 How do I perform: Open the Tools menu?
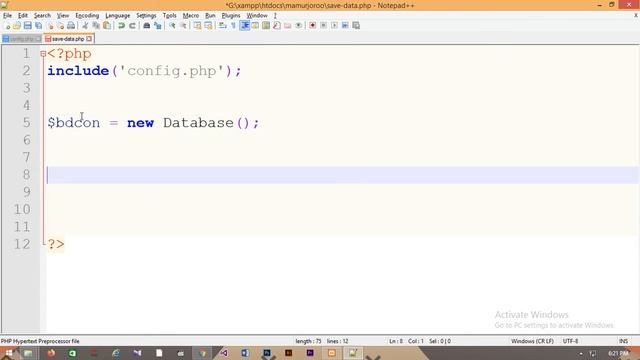(169, 16)
